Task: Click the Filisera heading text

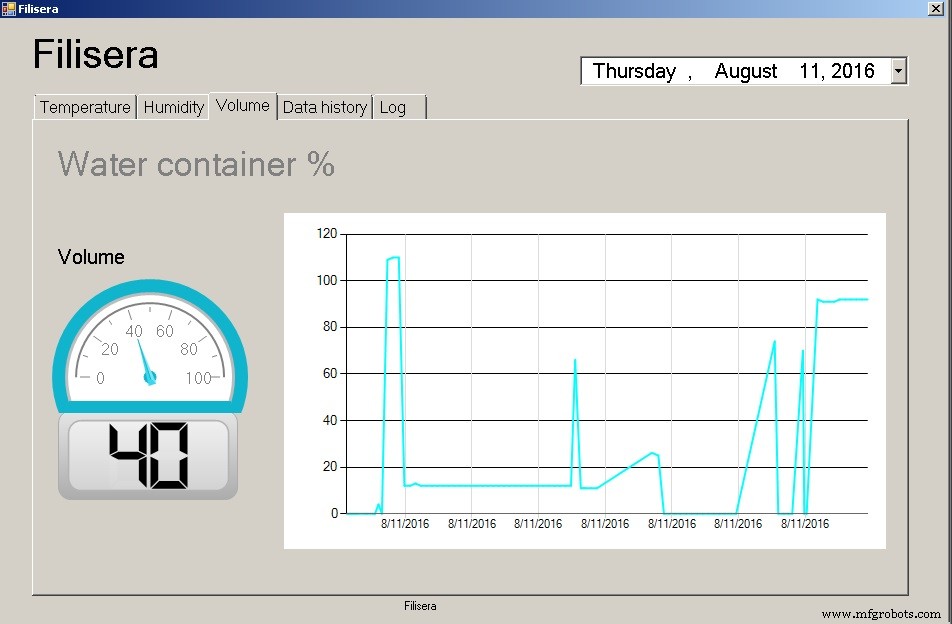Action: point(95,55)
